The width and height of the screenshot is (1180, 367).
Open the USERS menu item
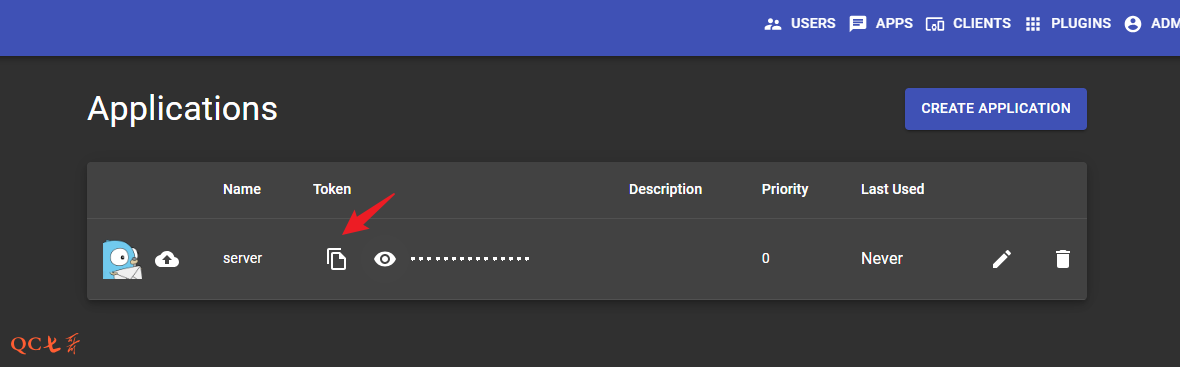(x=813, y=23)
